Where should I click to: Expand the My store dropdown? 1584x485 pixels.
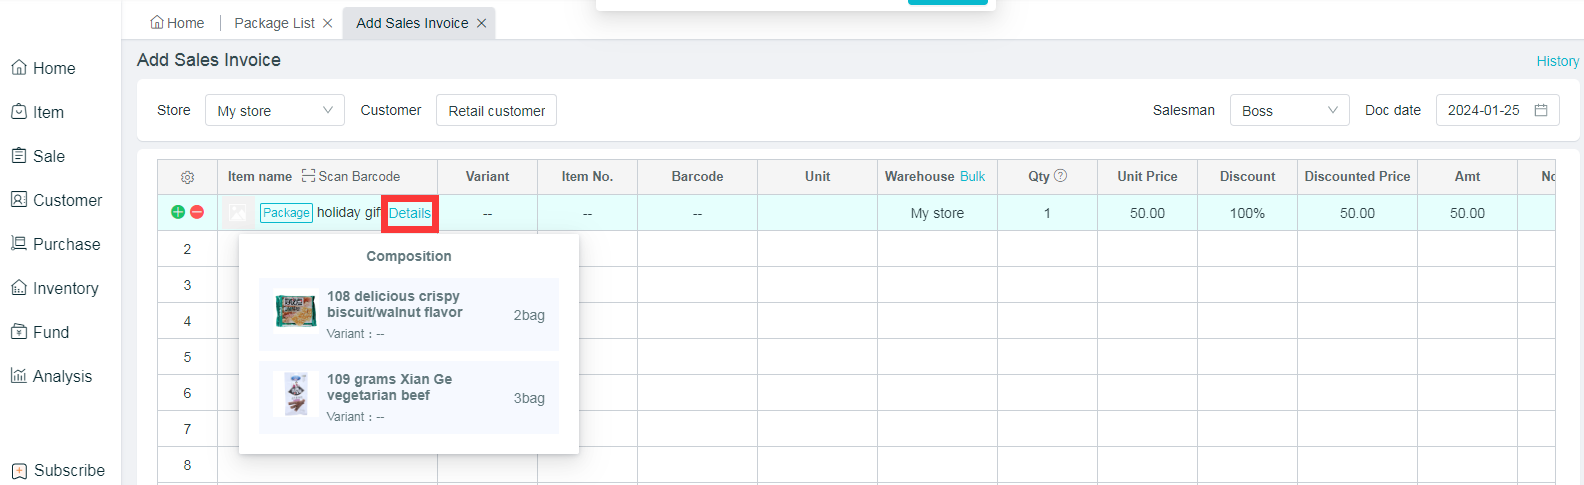point(275,110)
